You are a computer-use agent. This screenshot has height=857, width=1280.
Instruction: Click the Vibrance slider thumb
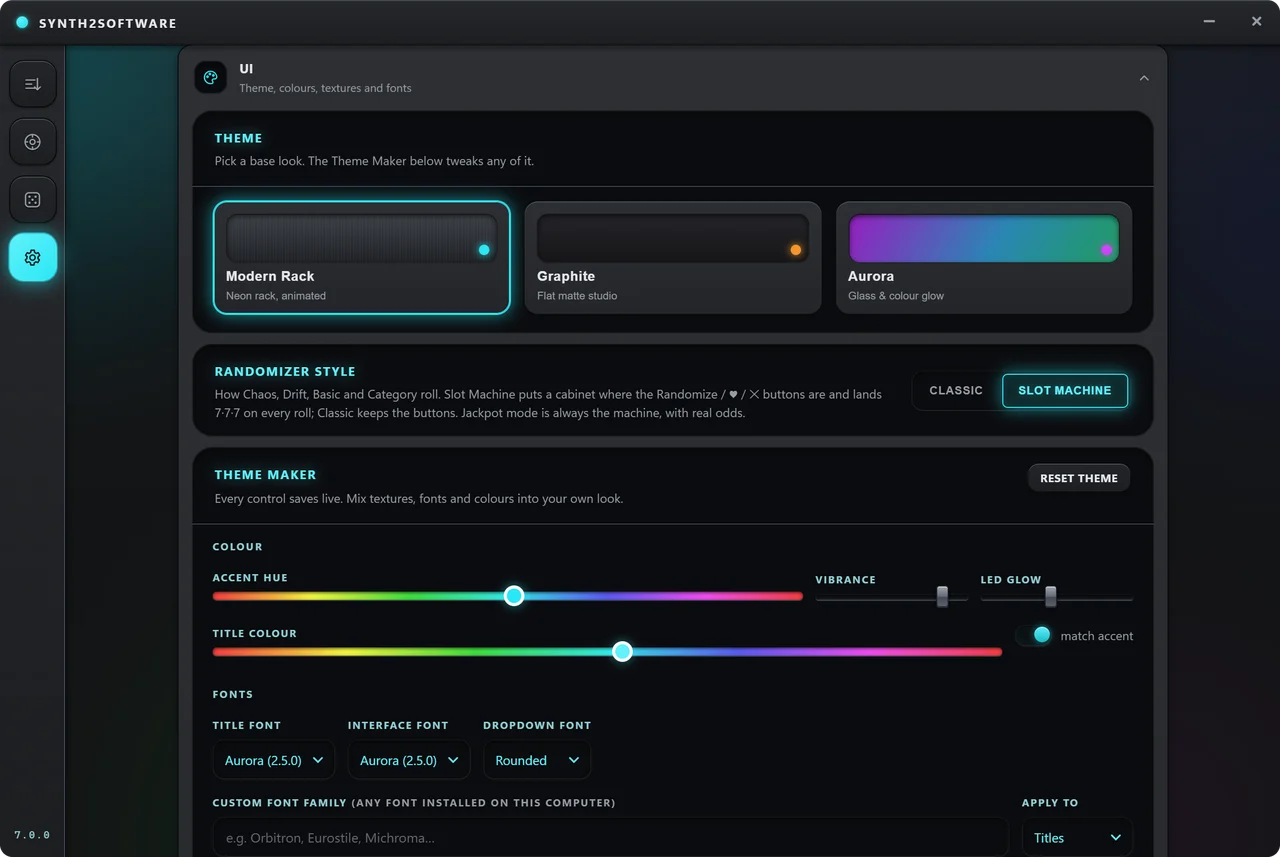pos(942,597)
